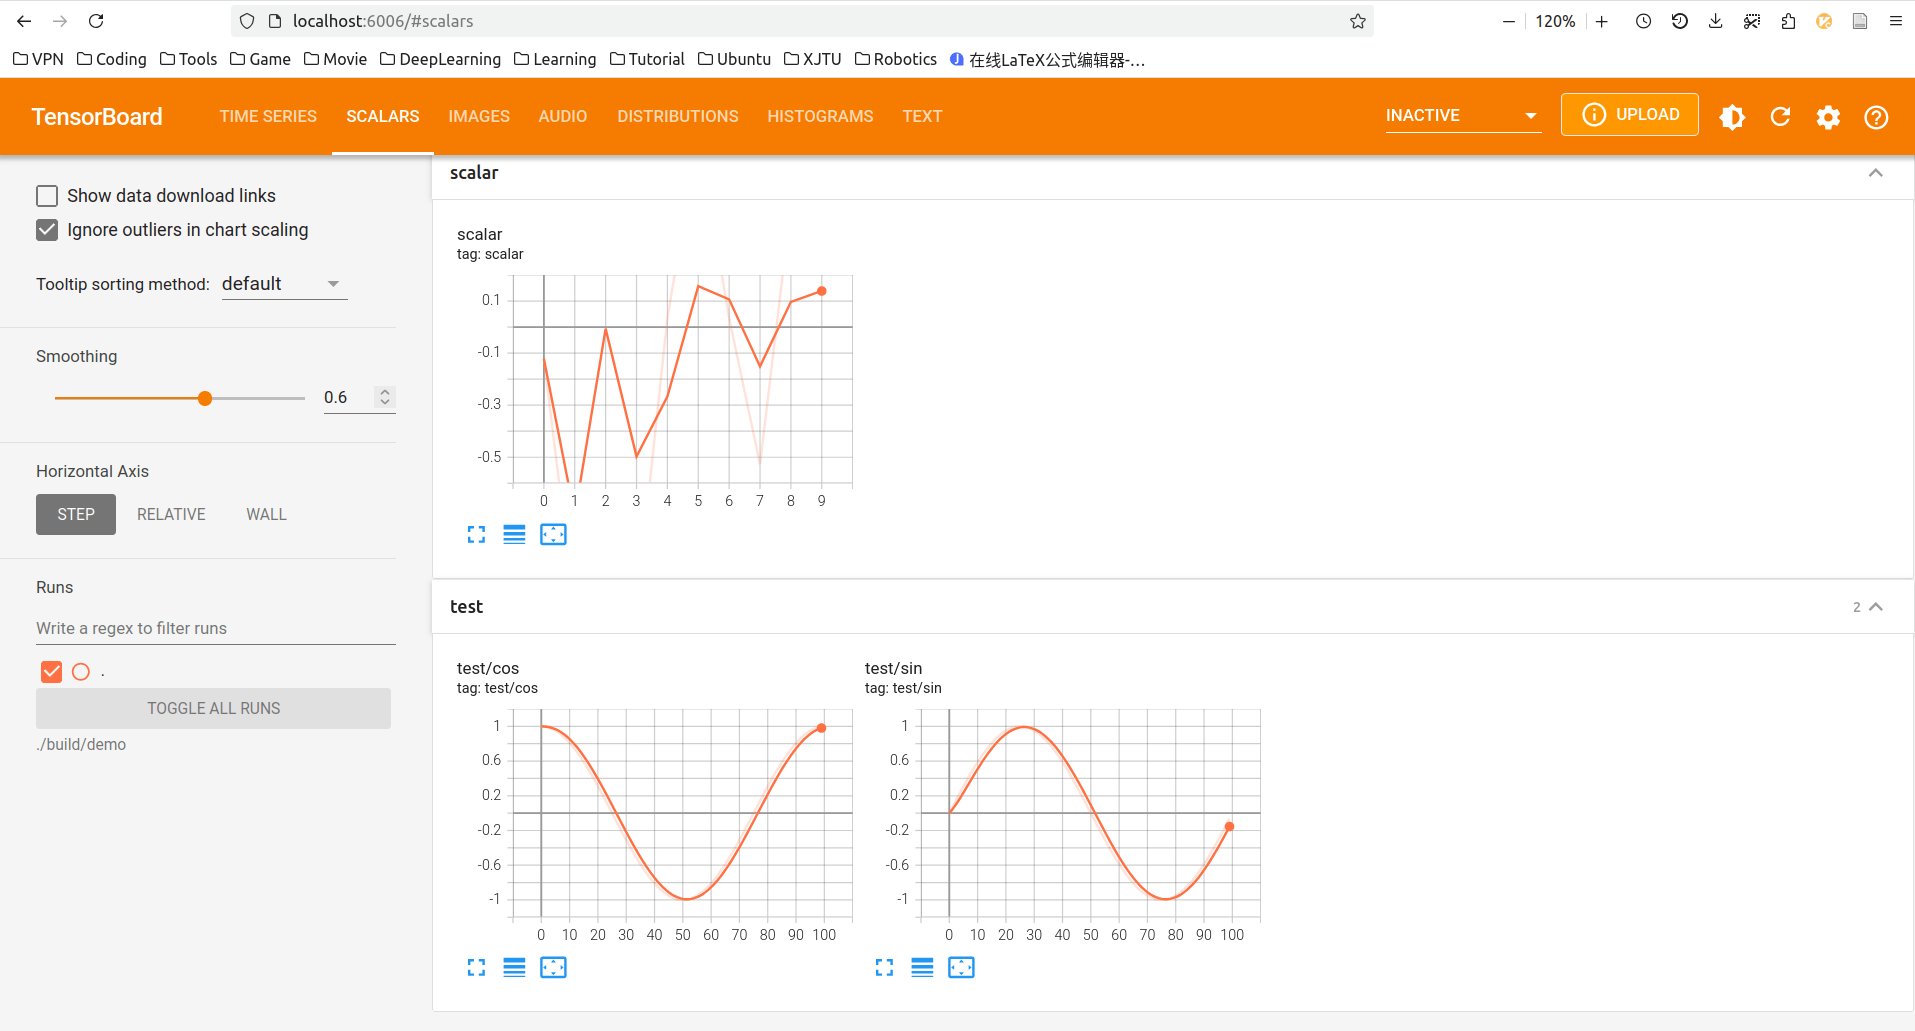Viewport: 1915px width, 1031px height.
Task: Open browser extensions puzzle icon
Action: coord(1788,21)
